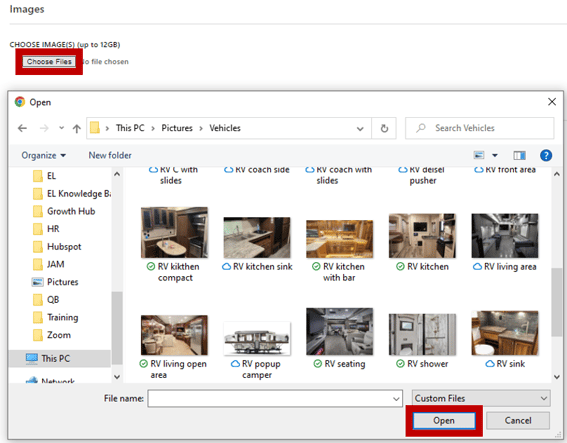The height and width of the screenshot is (443, 567).
Task: Click the Choose Files button
Action: pos(49,61)
